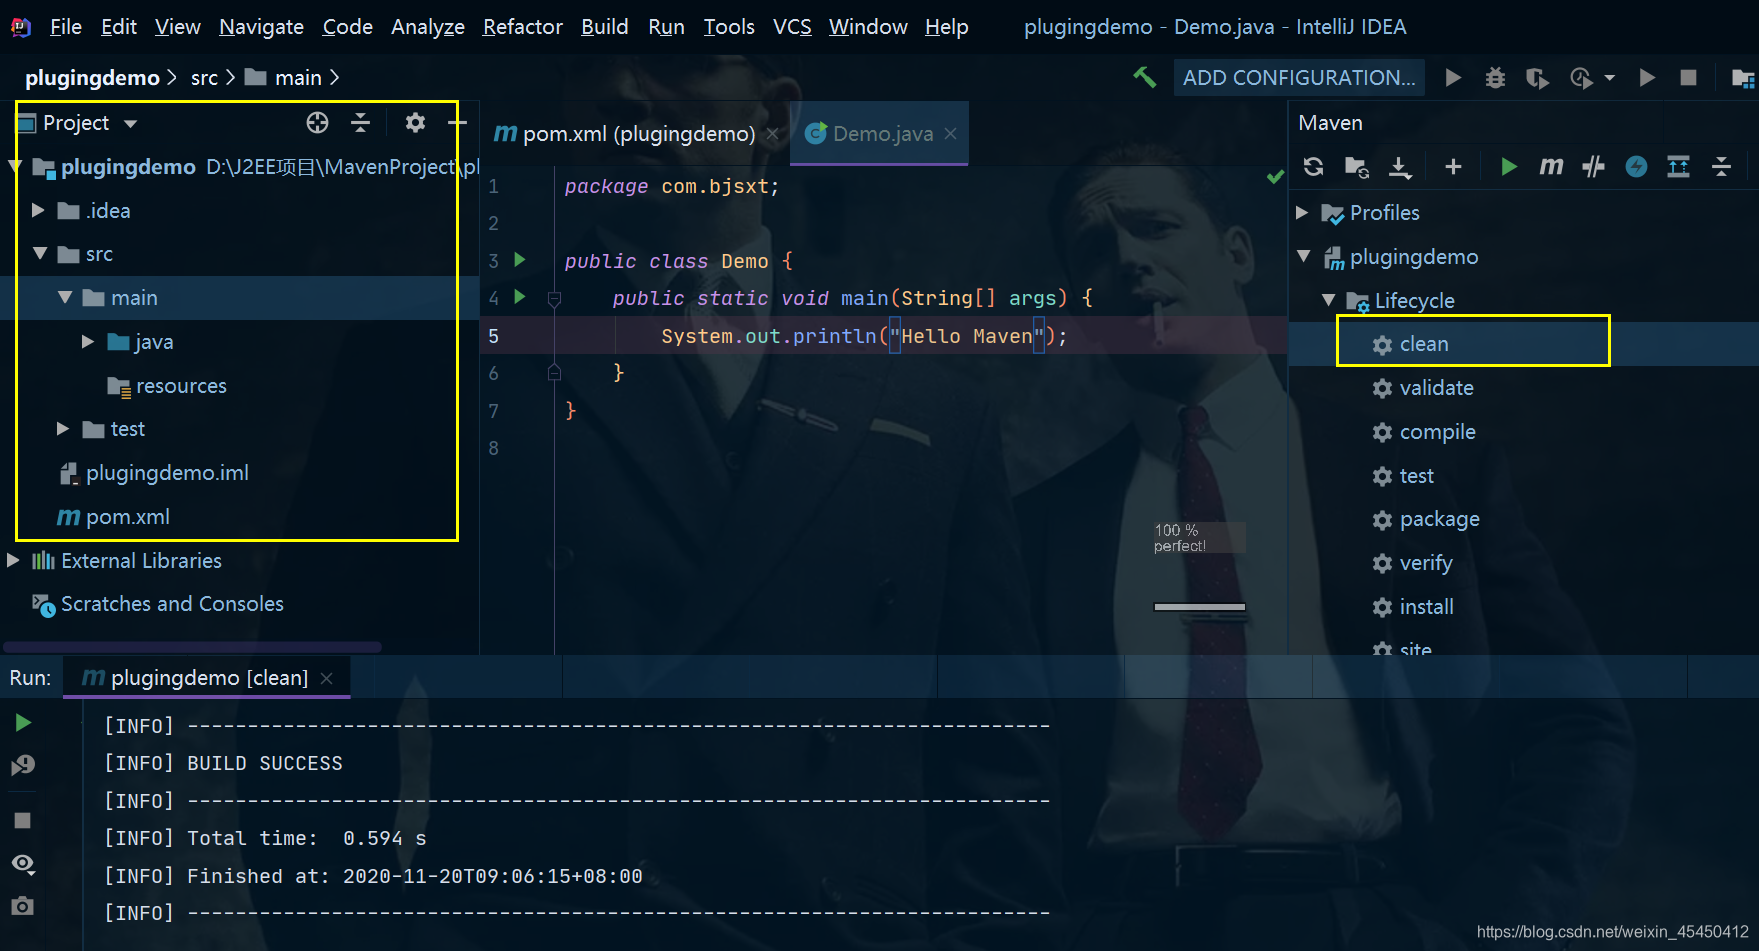This screenshot has width=1759, height=951.
Task: Expand the java folder arrow
Action: (x=88, y=342)
